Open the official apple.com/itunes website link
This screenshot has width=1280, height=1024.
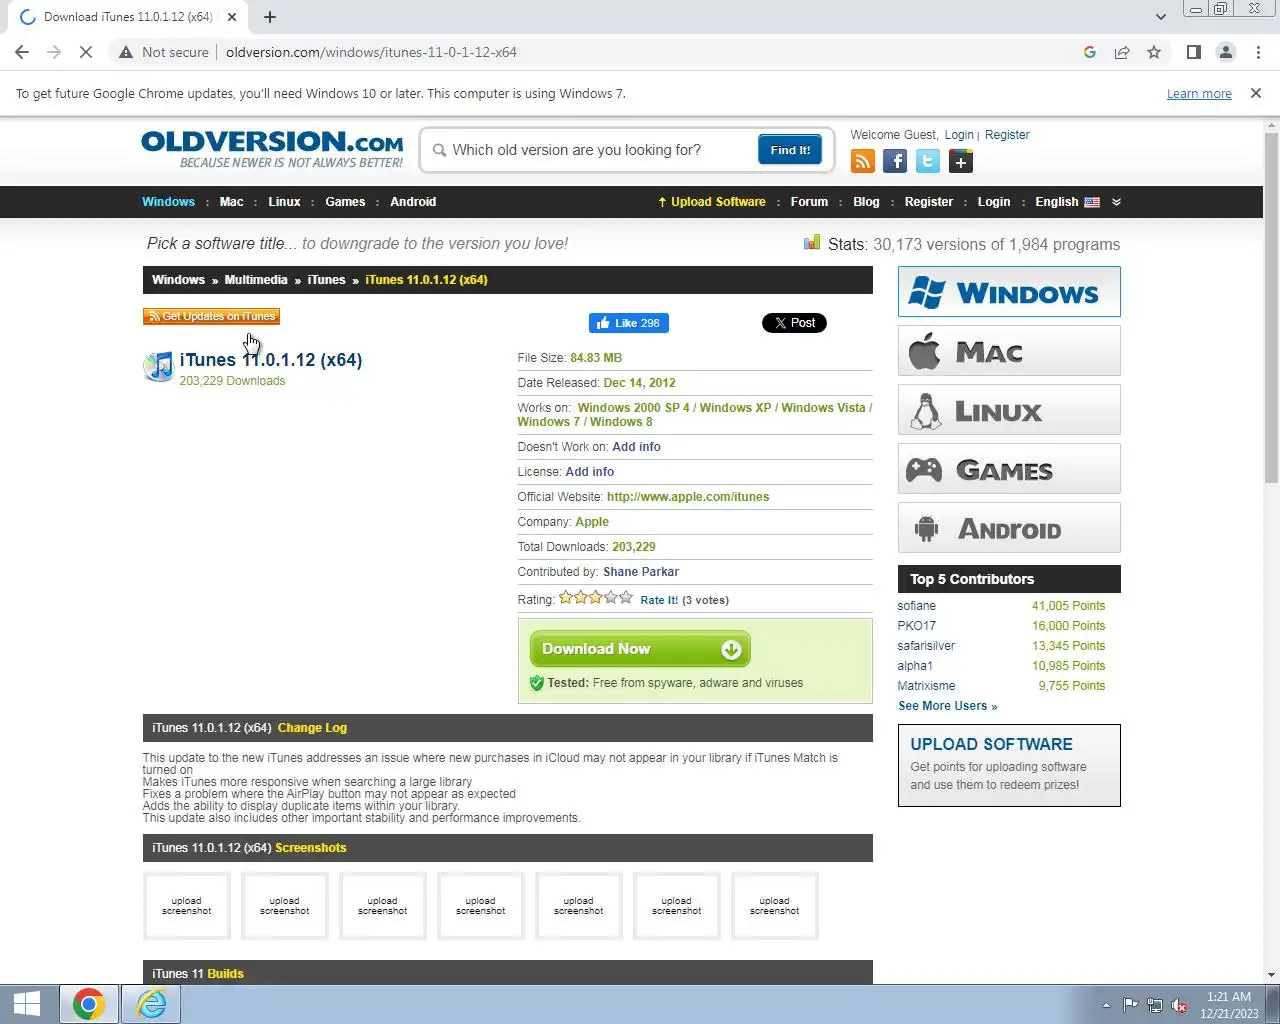coord(688,497)
